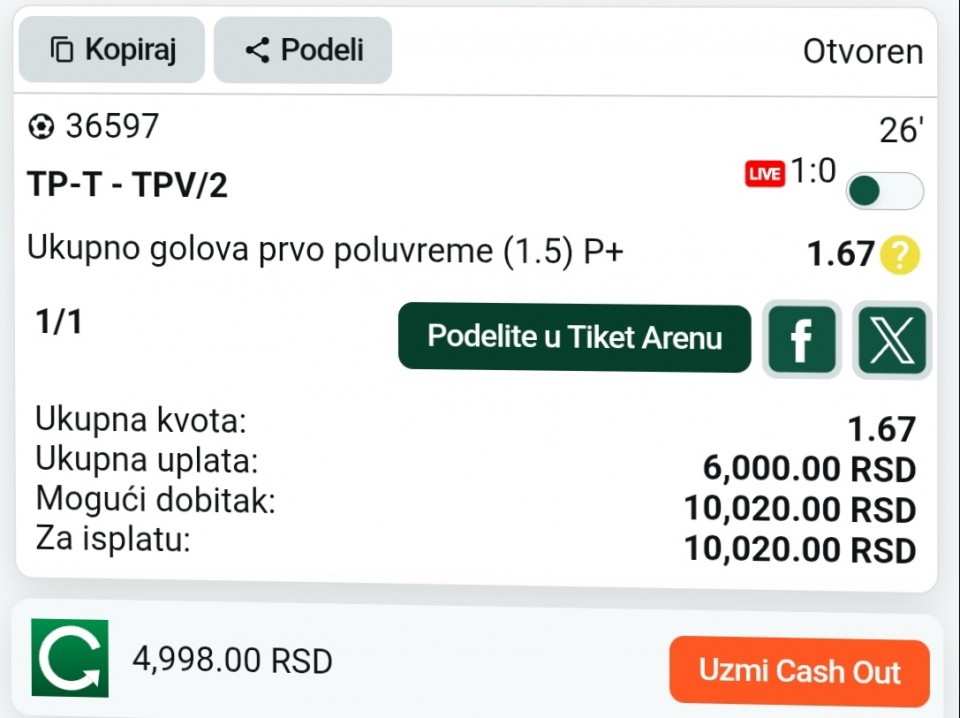Click the Ukupno golova prvo poluvreme bet line
Viewport: 960px width, 718px height.
(325, 249)
